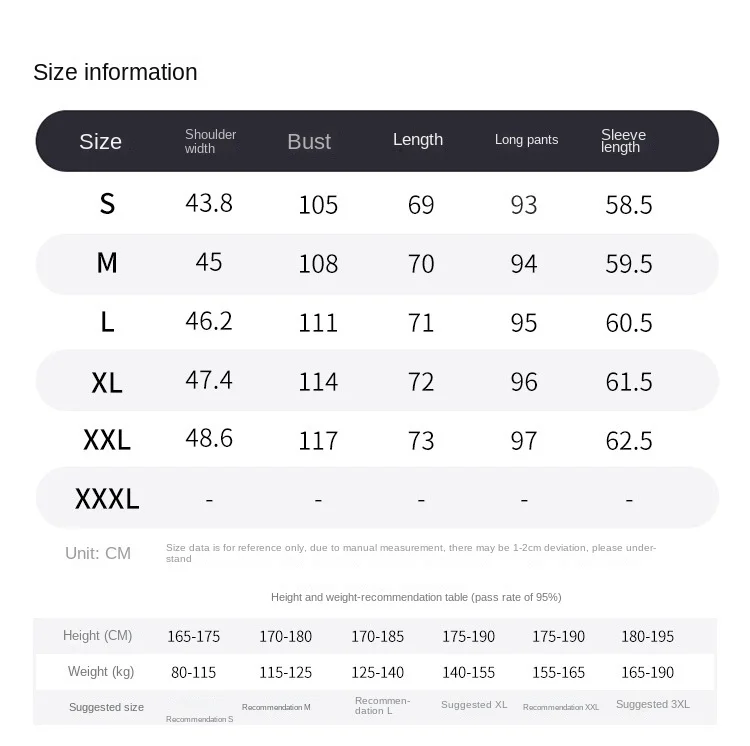
Task: Click the "Shoulder width" column header
Action: (x=210, y=141)
